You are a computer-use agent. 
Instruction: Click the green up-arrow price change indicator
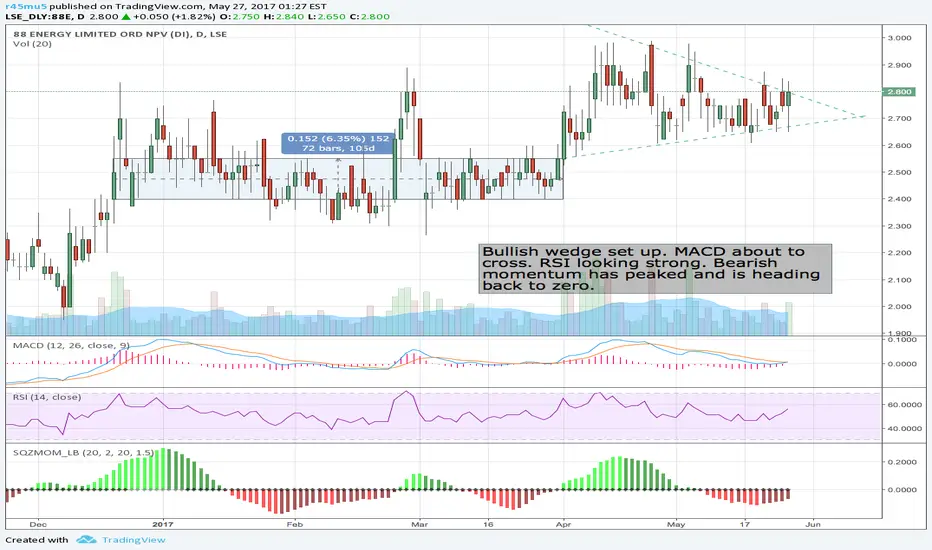(127, 17)
